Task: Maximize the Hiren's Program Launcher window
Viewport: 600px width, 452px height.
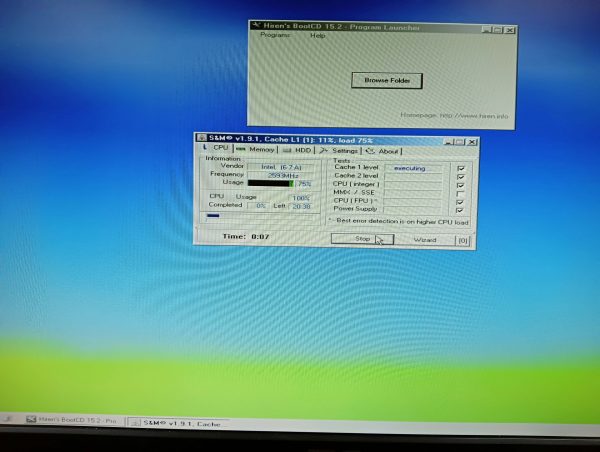Action: (x=497, y=31)
